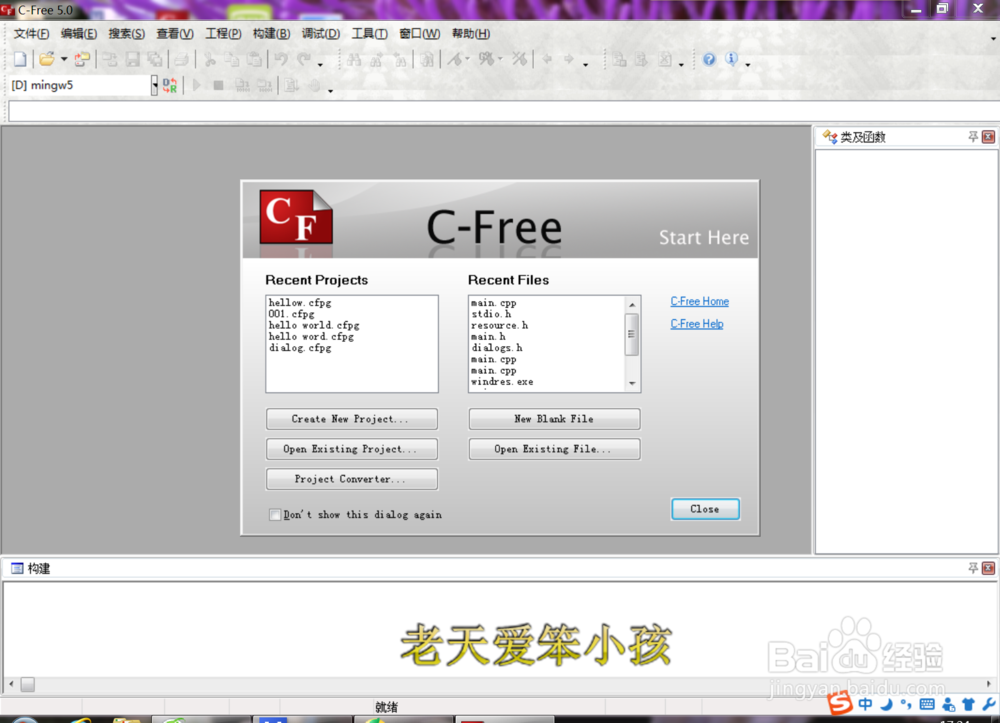Click the Save All toolbar icon
The height and width of the screenshot is (723, 1000).
click(155, 59)
